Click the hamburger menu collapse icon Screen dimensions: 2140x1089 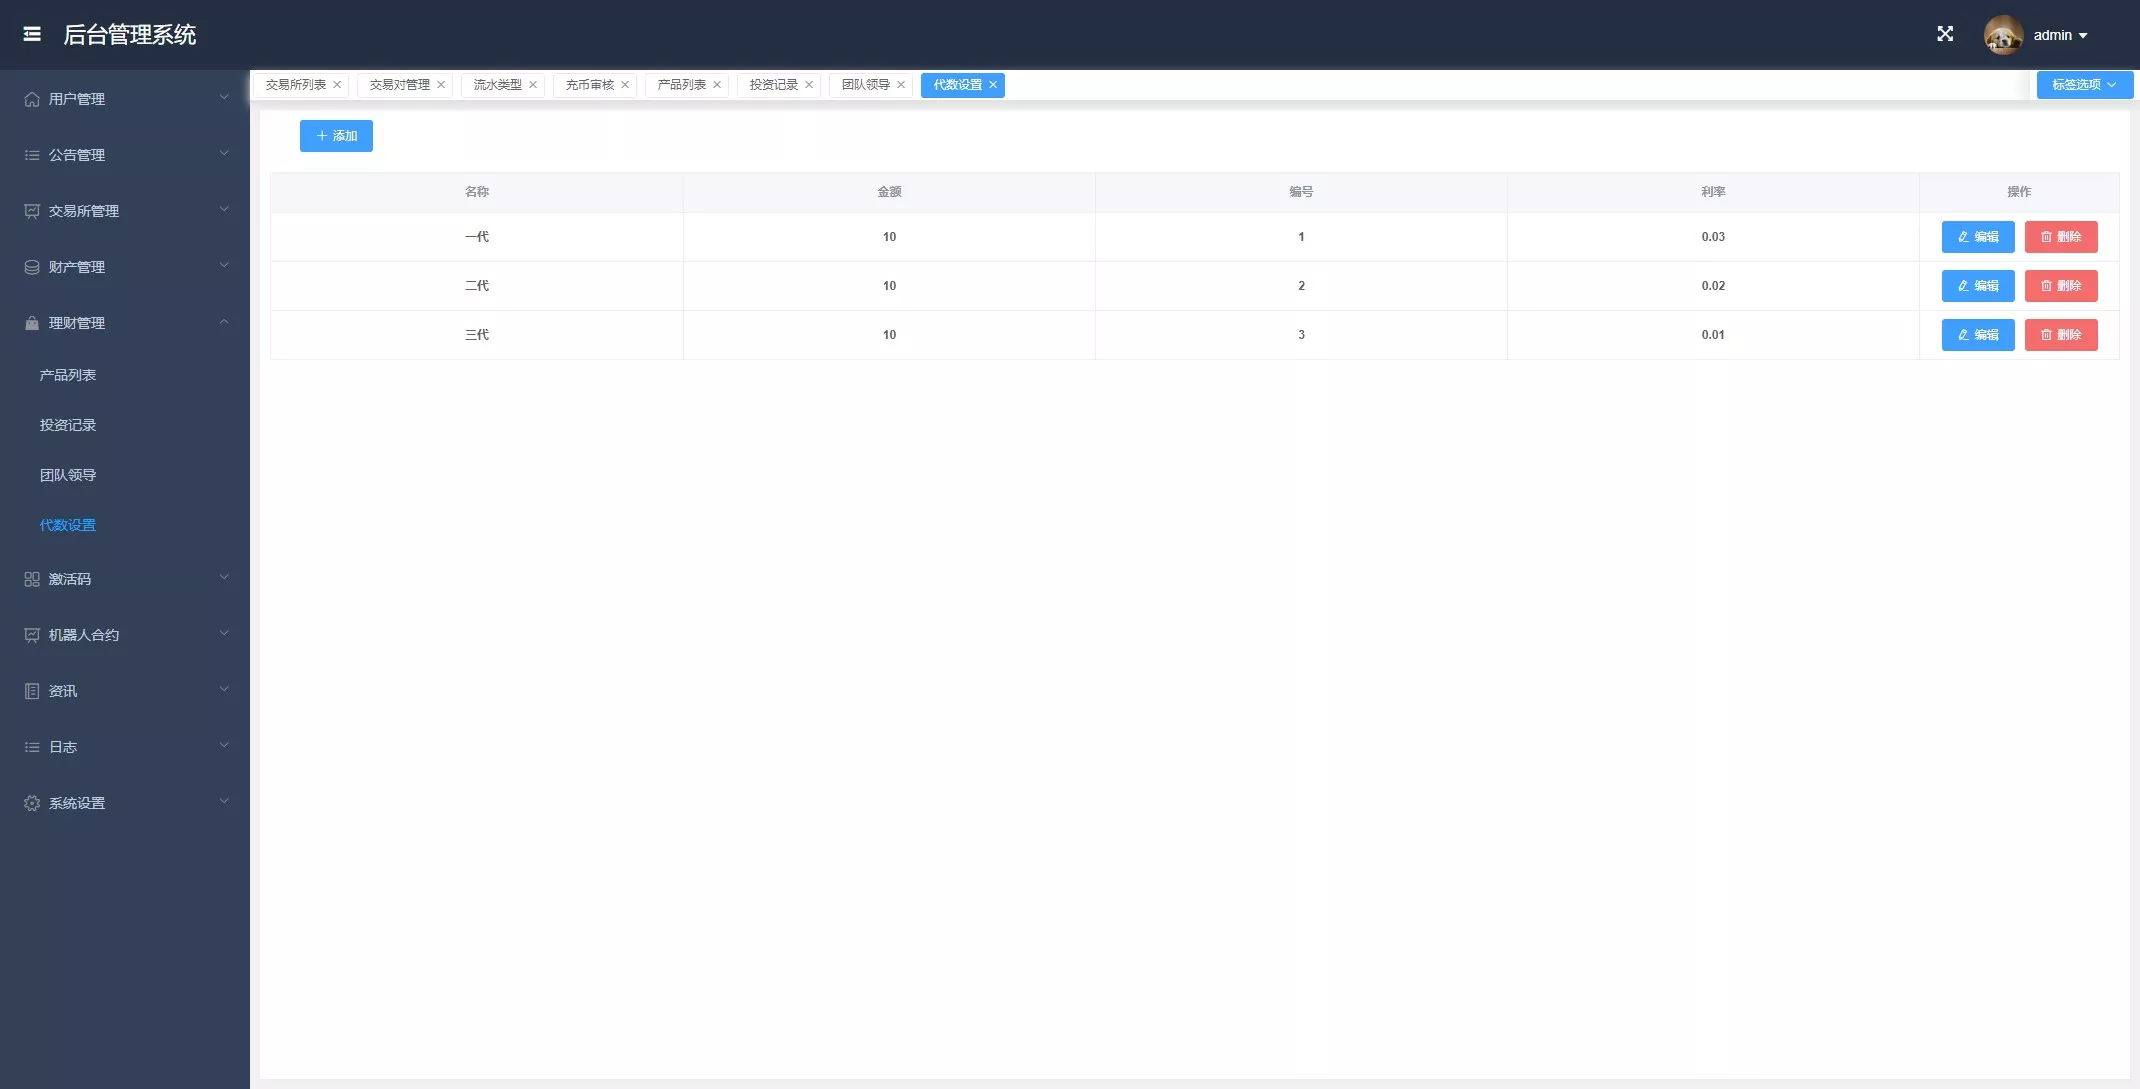[32, 34]
